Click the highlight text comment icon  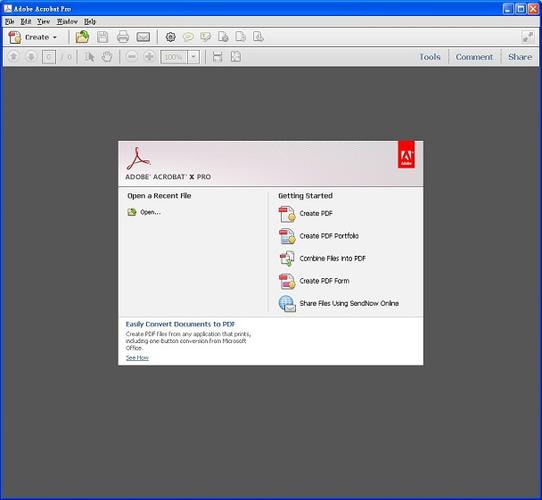coord(206,37)
